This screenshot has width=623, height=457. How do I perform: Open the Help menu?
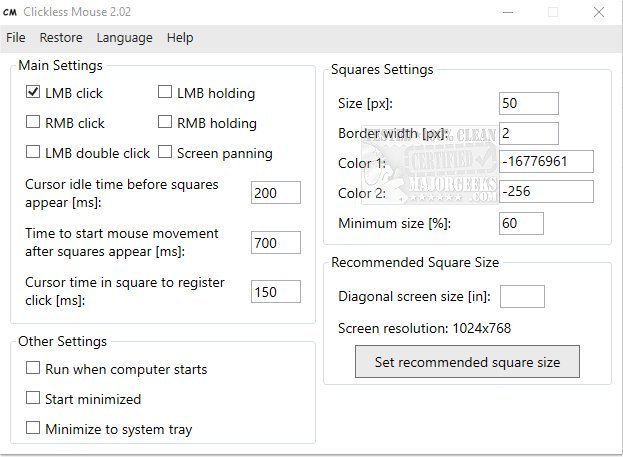click(x=180, y=38)
